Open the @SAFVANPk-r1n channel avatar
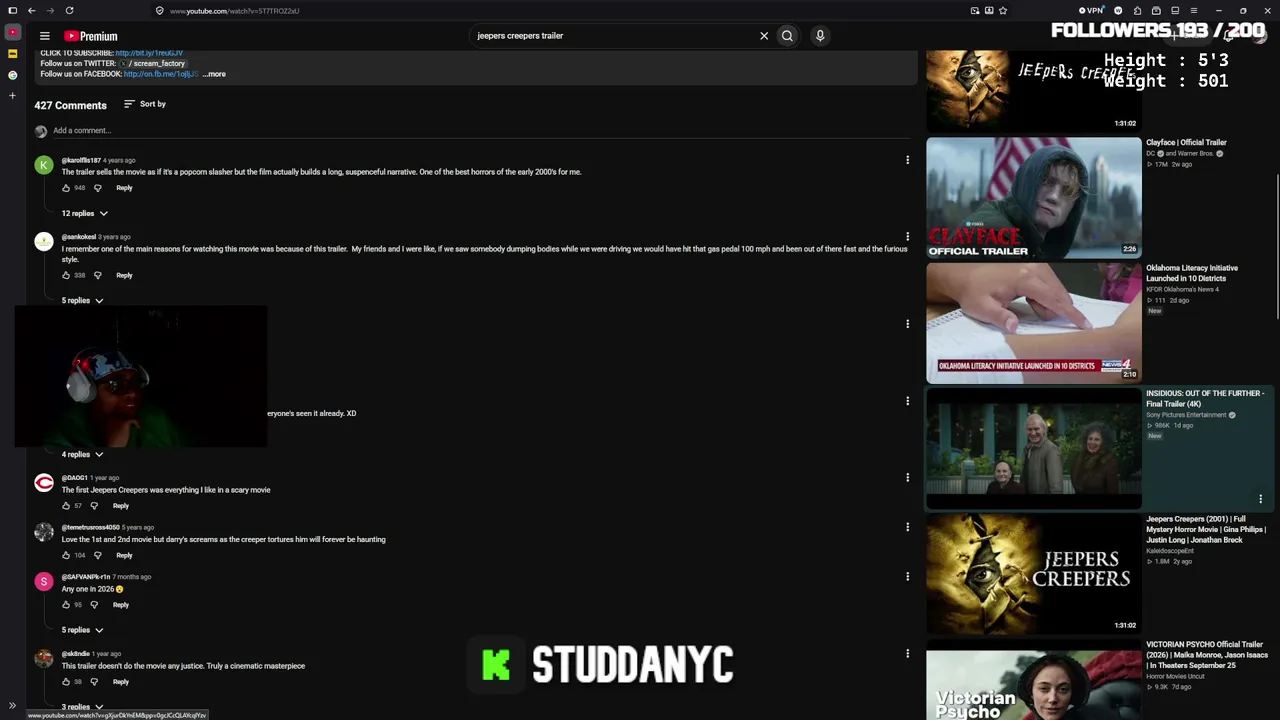Image resolution: width=1280 pixels, height=720 pixels. point(44,582)
